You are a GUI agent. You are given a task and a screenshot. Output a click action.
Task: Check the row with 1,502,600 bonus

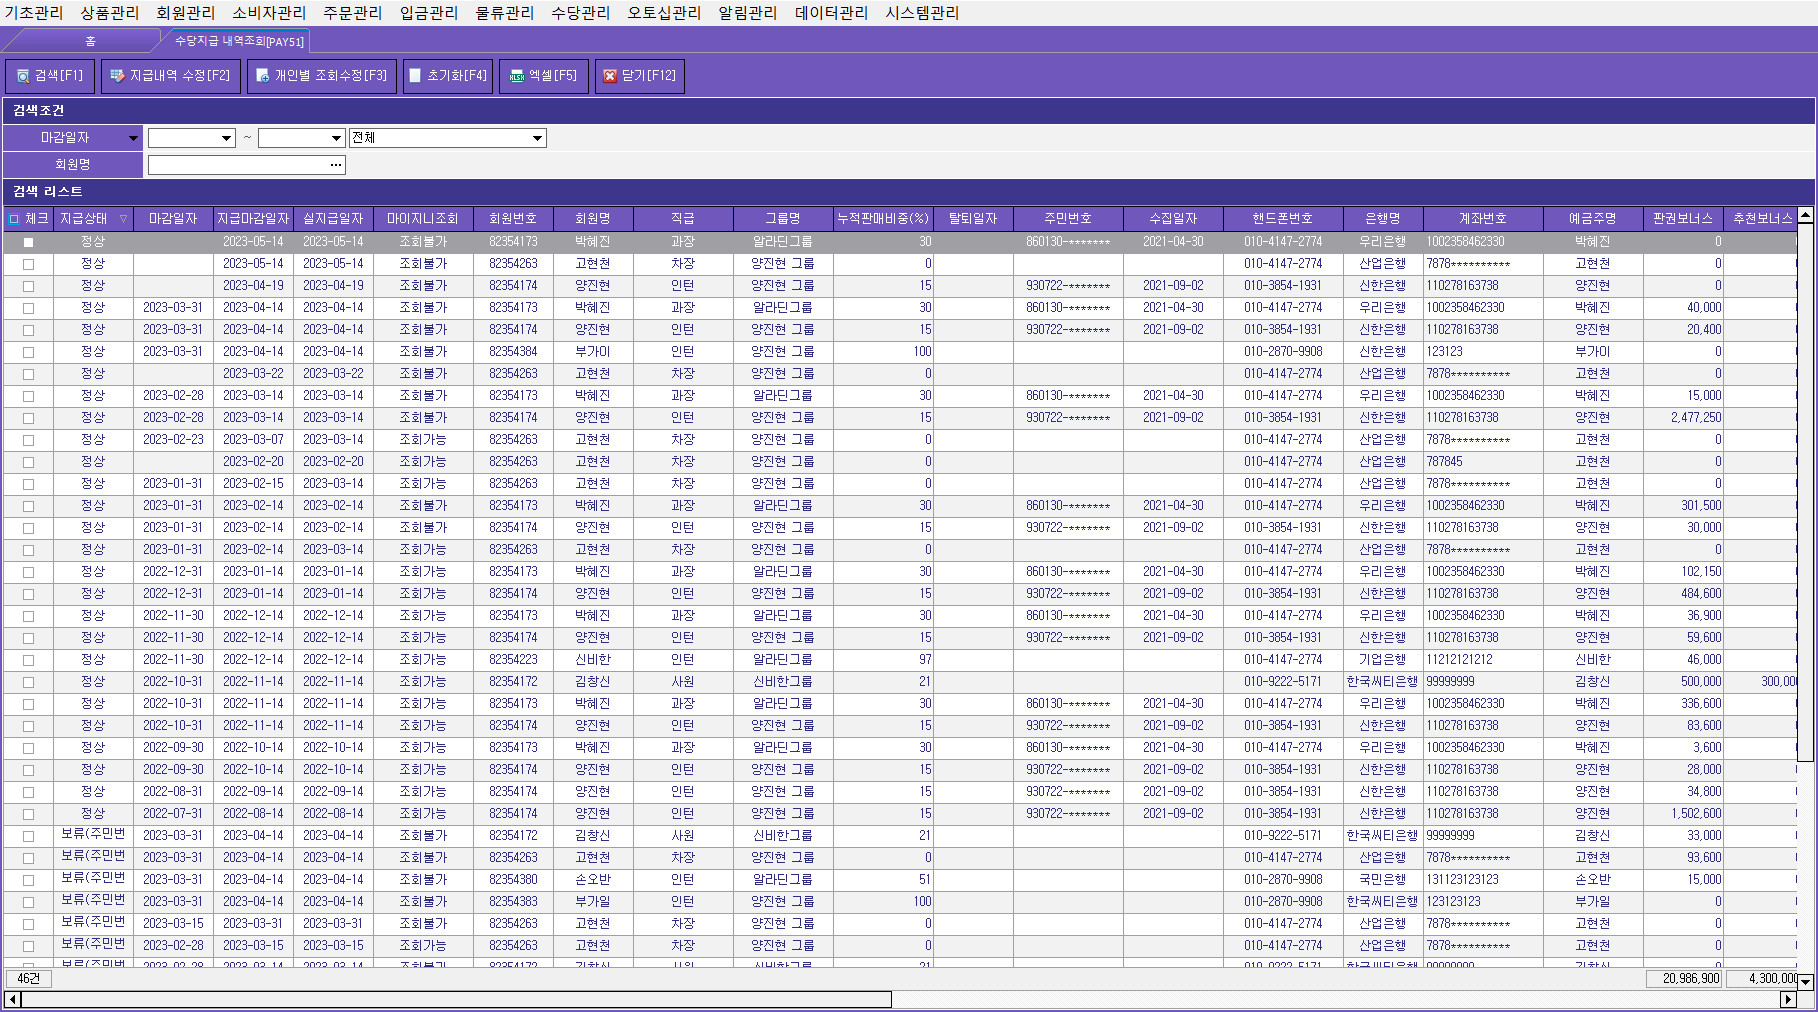click(28, 814)
